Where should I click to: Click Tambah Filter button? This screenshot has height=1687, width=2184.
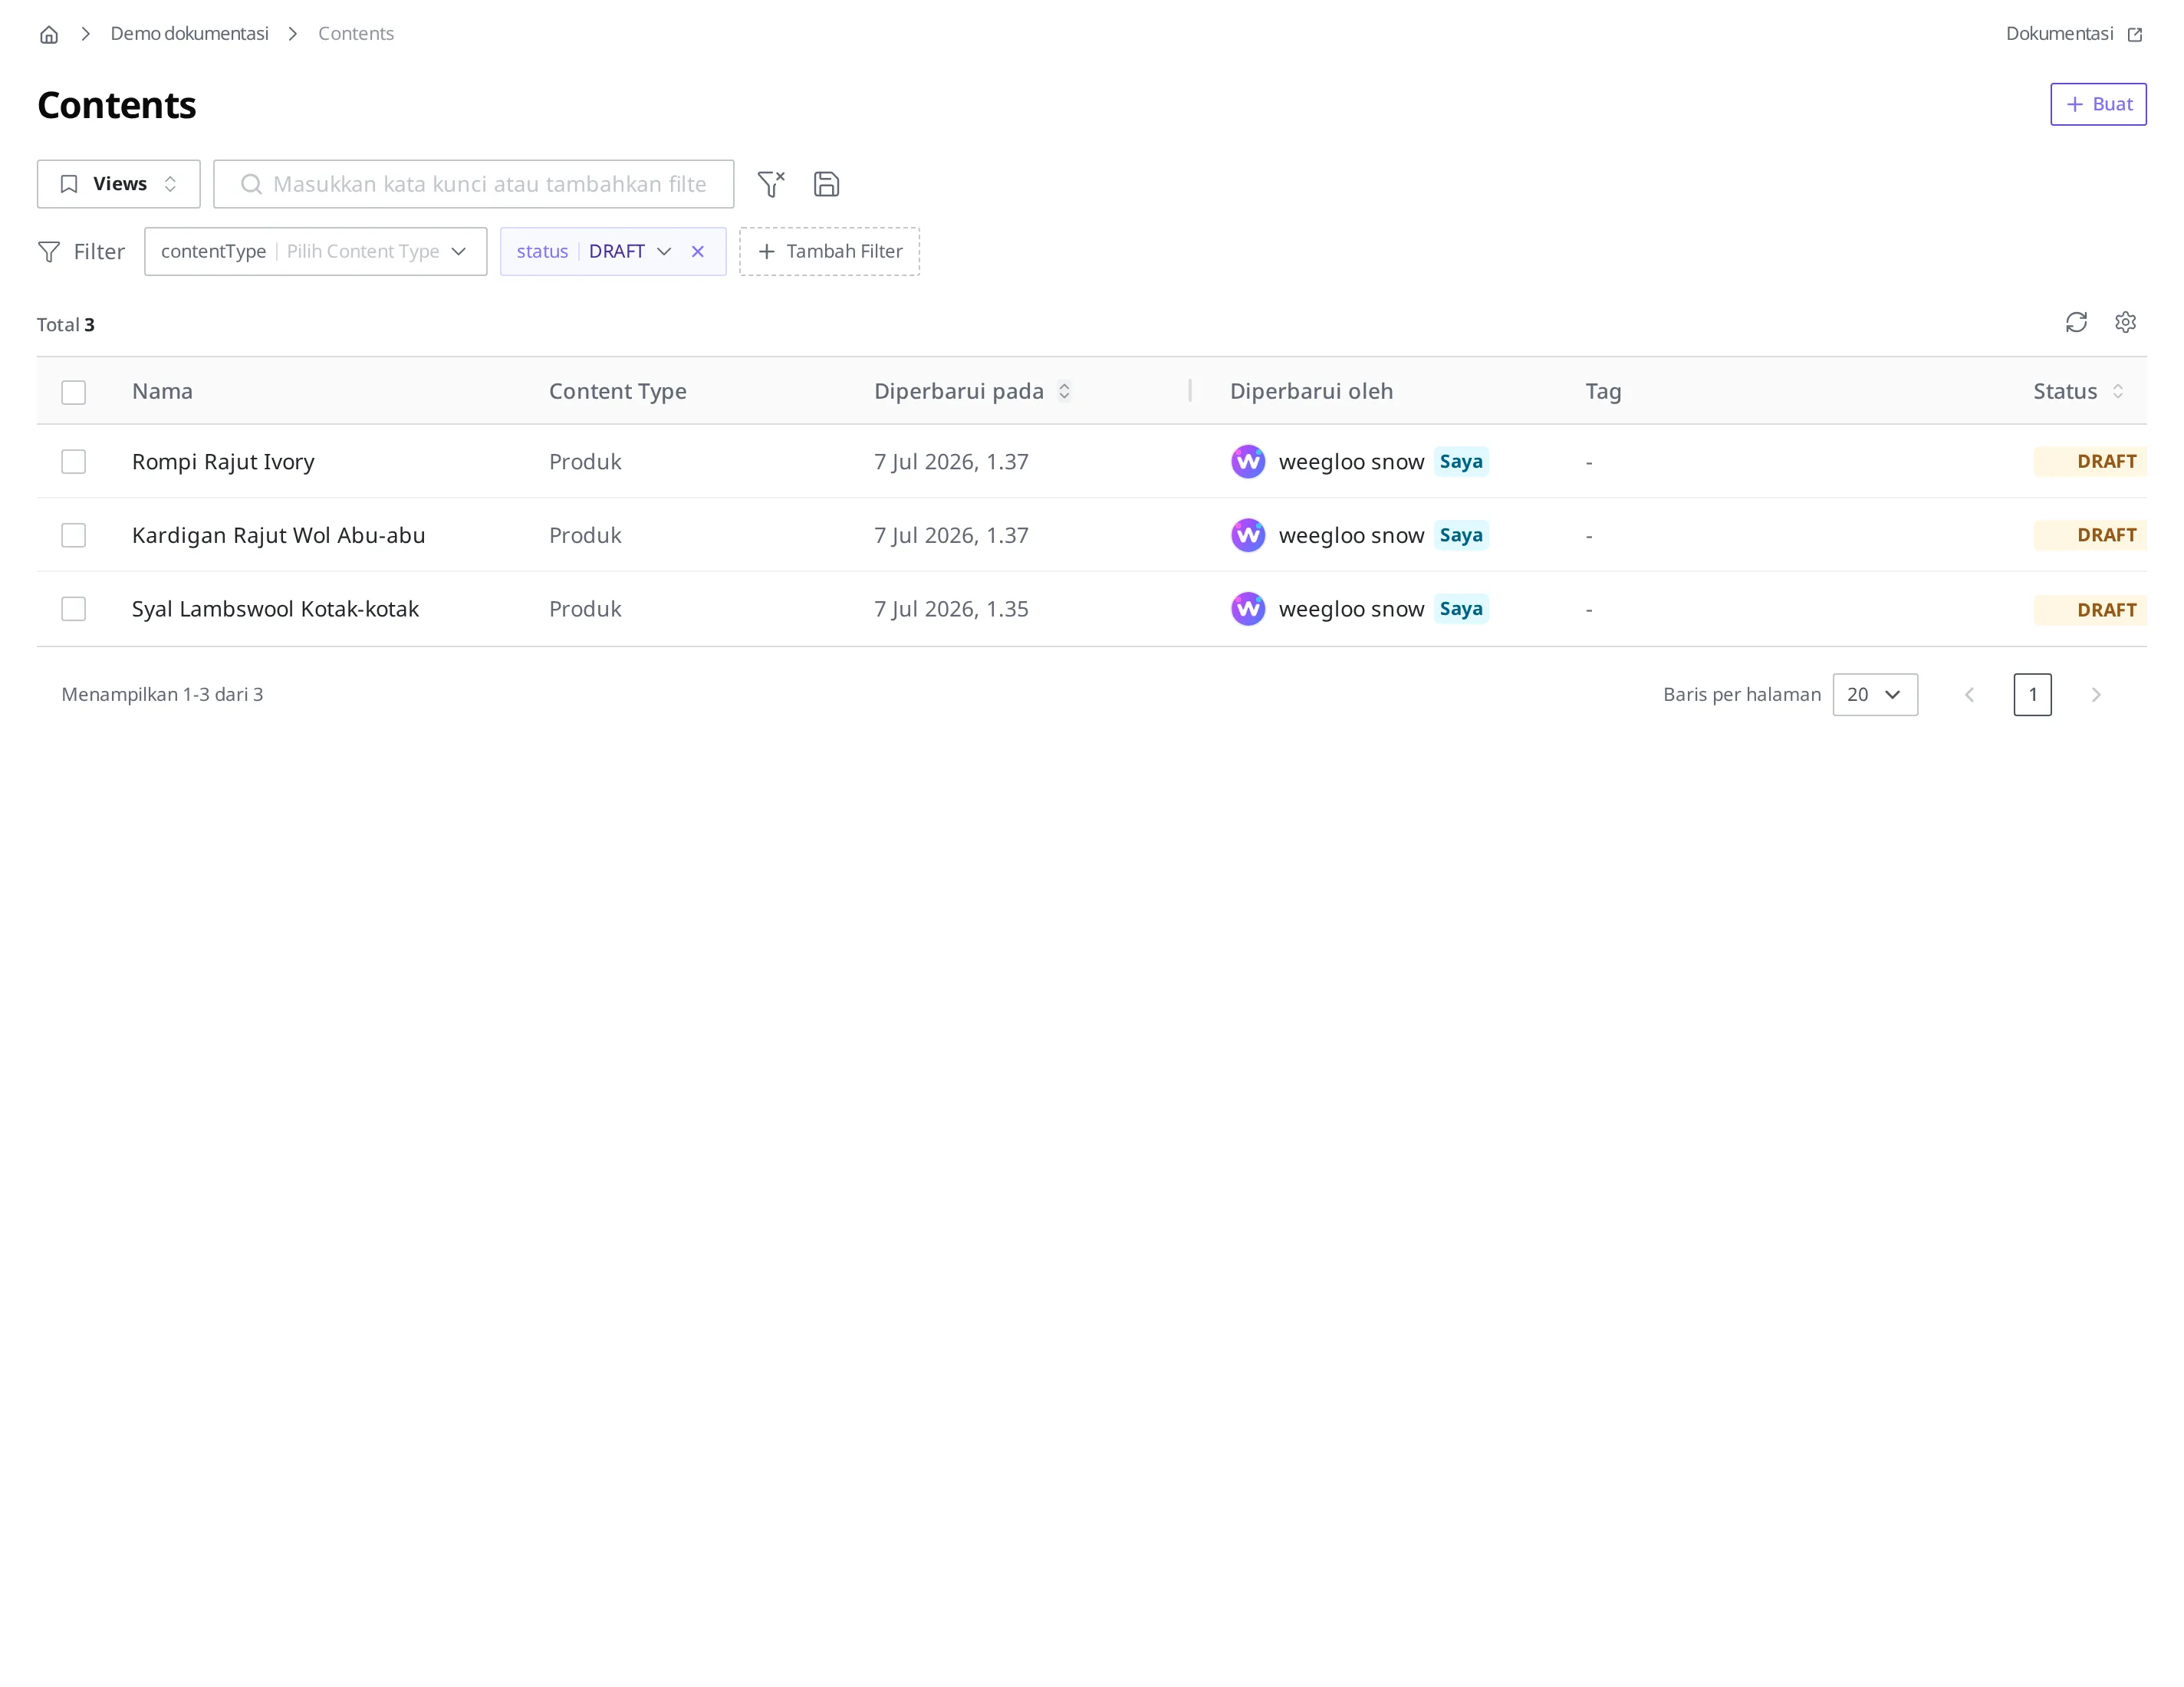click(x=829, y=252)
